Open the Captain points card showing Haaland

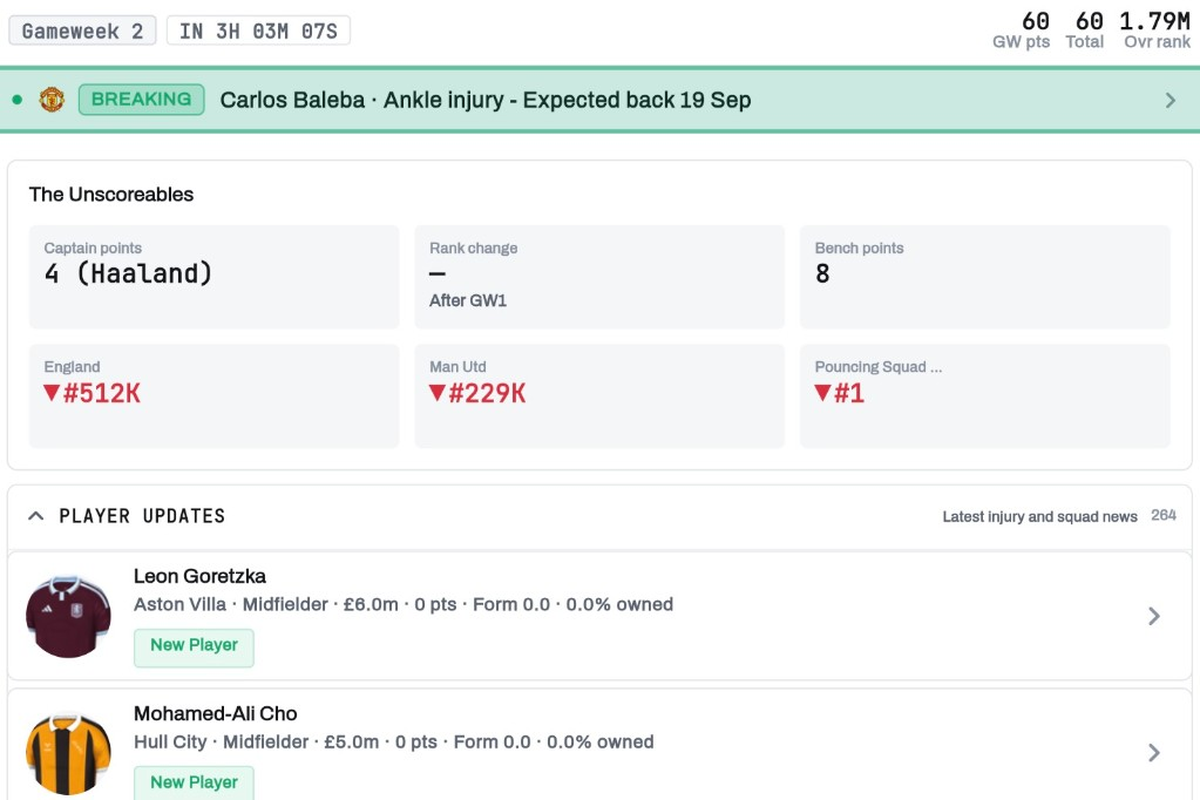point(214,277)
